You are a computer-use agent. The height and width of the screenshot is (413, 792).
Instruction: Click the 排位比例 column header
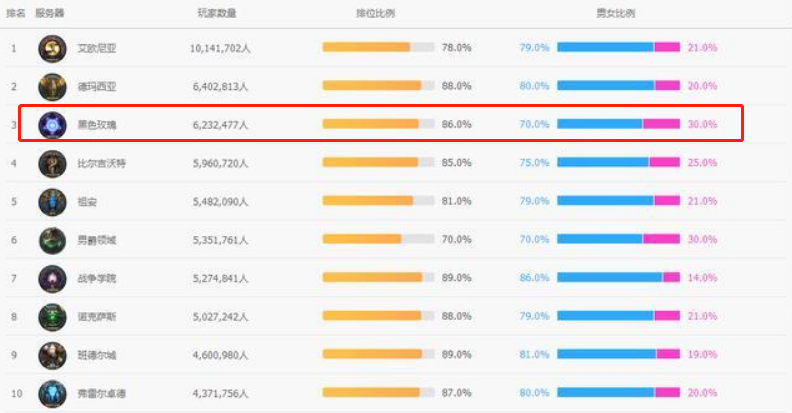[376, 13]
